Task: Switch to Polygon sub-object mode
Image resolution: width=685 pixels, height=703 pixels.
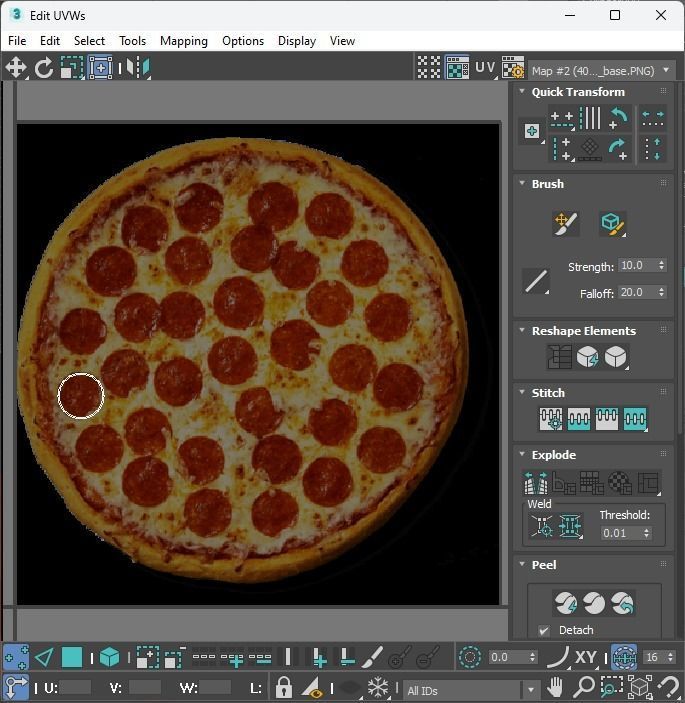Action: (72, 658)
